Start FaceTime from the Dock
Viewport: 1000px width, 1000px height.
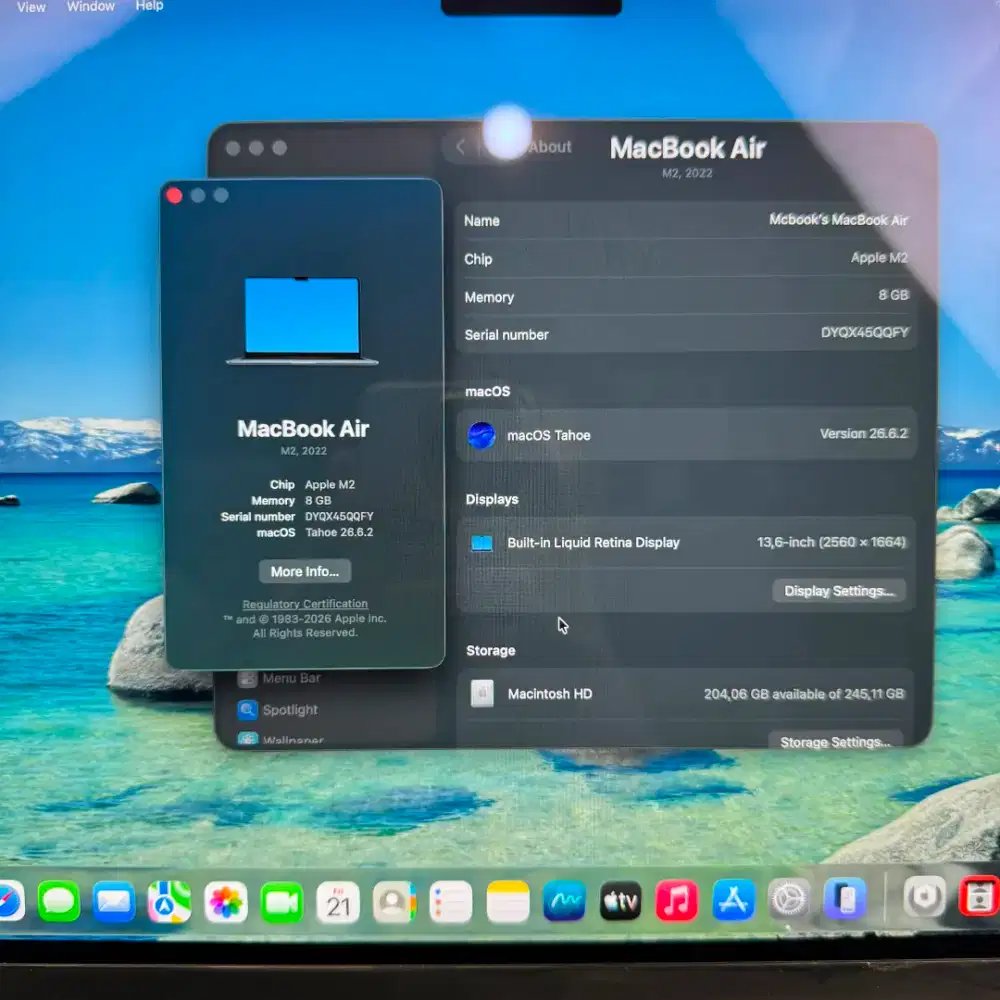point(281,902)
